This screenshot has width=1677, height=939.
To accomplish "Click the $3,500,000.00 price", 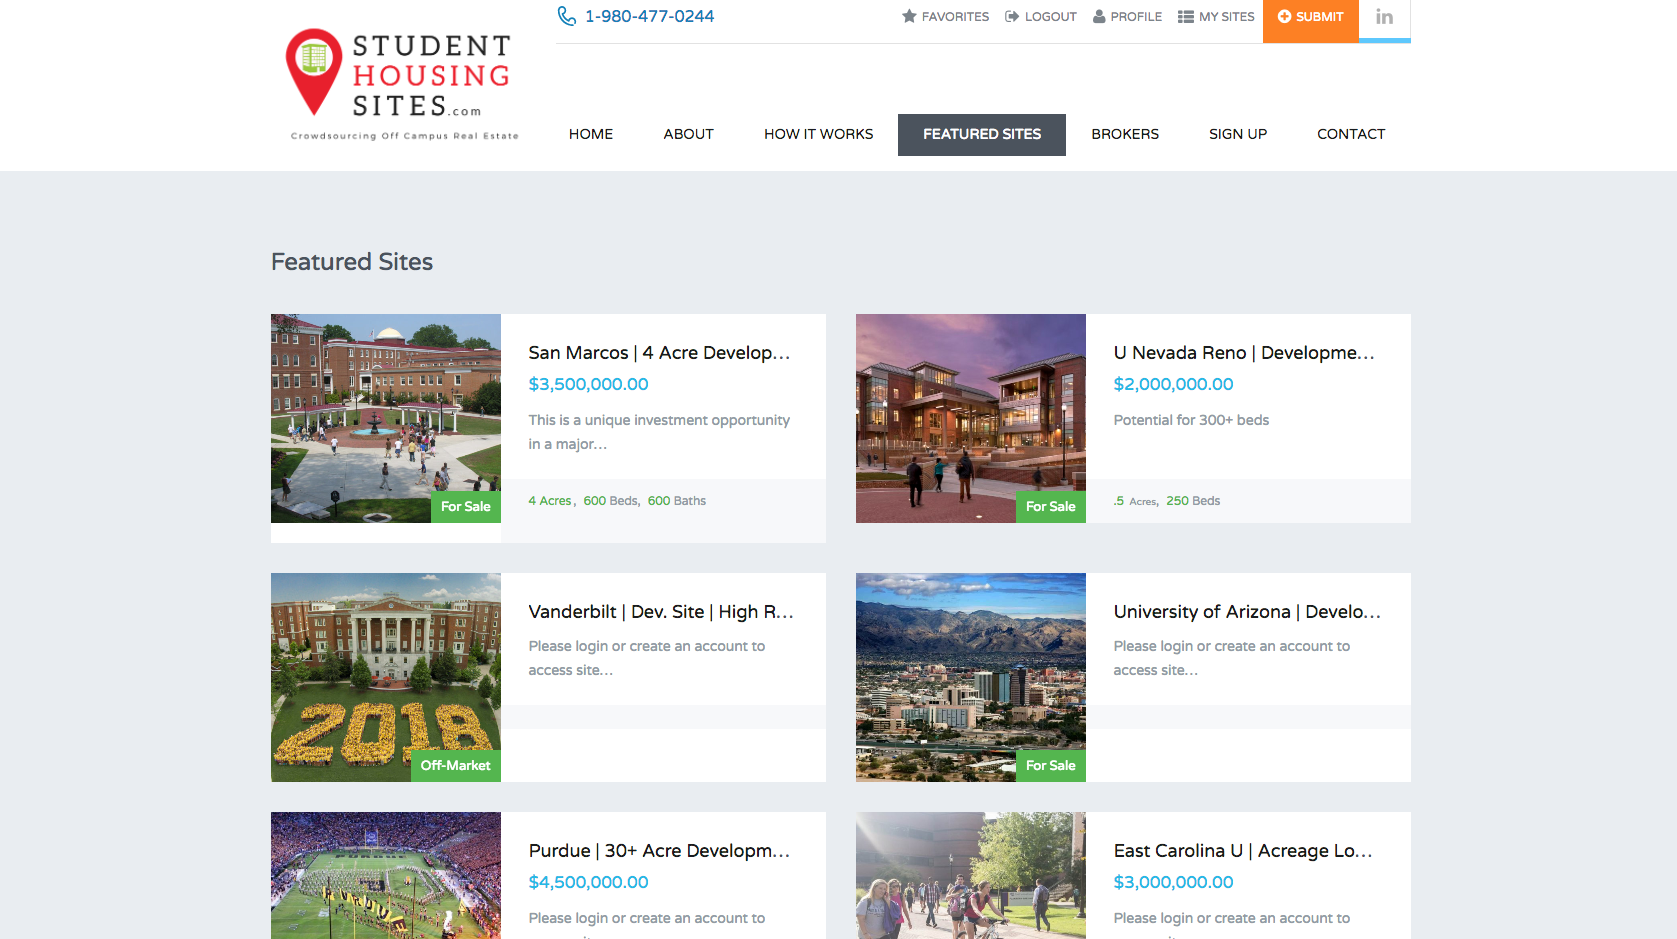I will [x=589, y=384].
